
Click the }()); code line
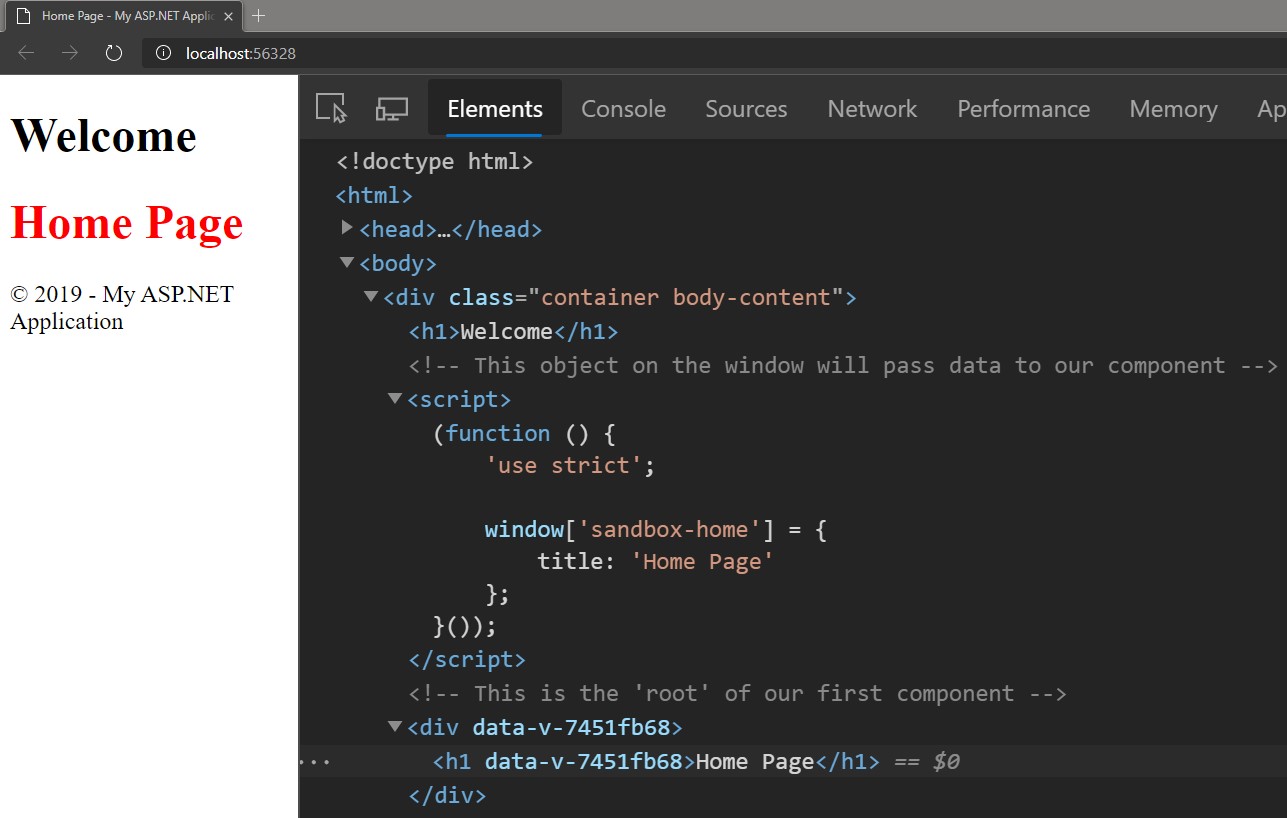pyautogui.click(x=464, y=626)
